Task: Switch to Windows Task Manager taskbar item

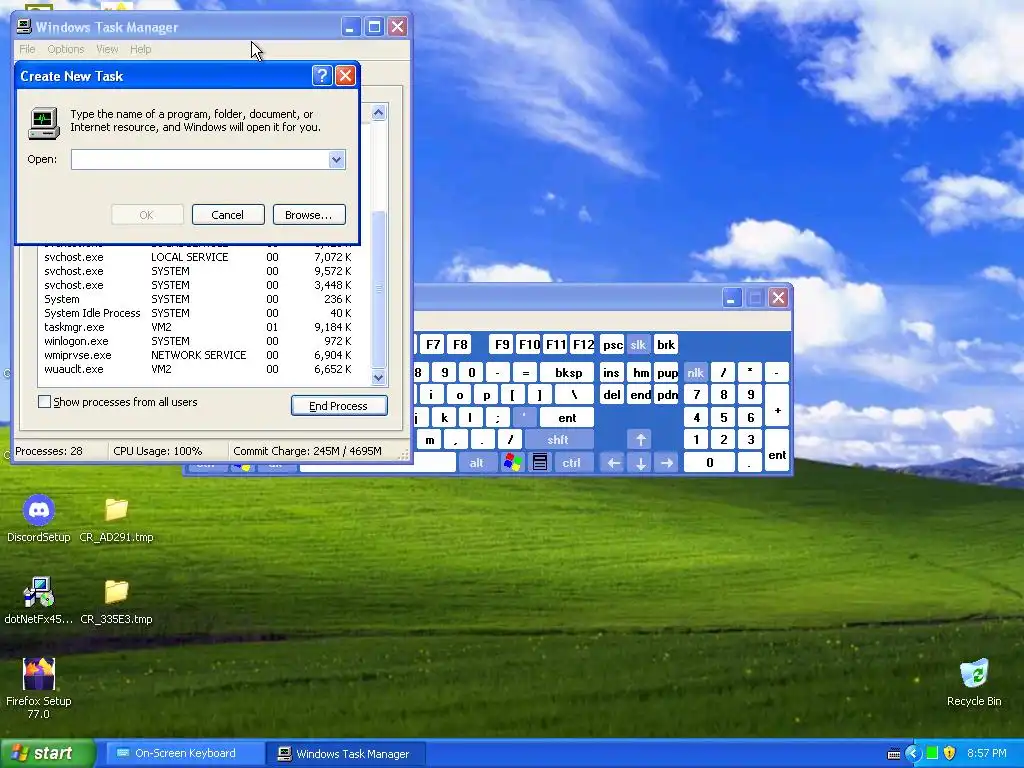Action: pyautogui.click(x=346, y=753)
